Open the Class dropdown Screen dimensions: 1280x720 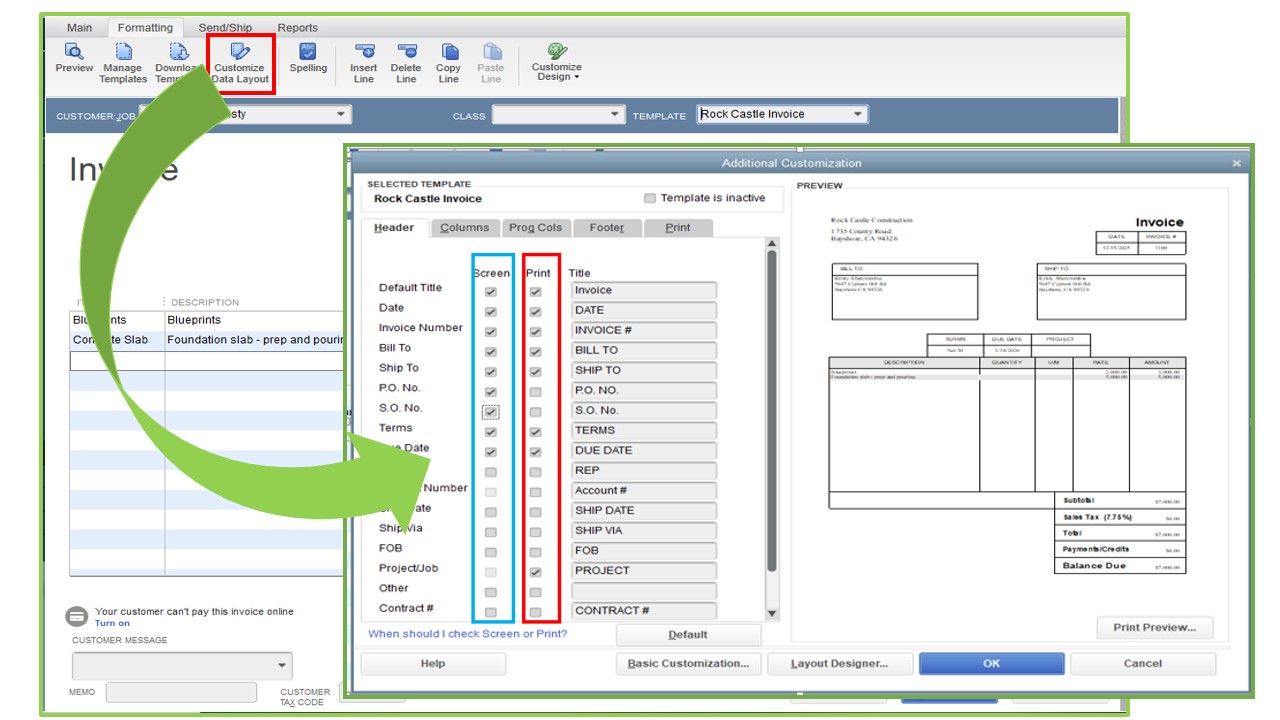tap(616, 115)
